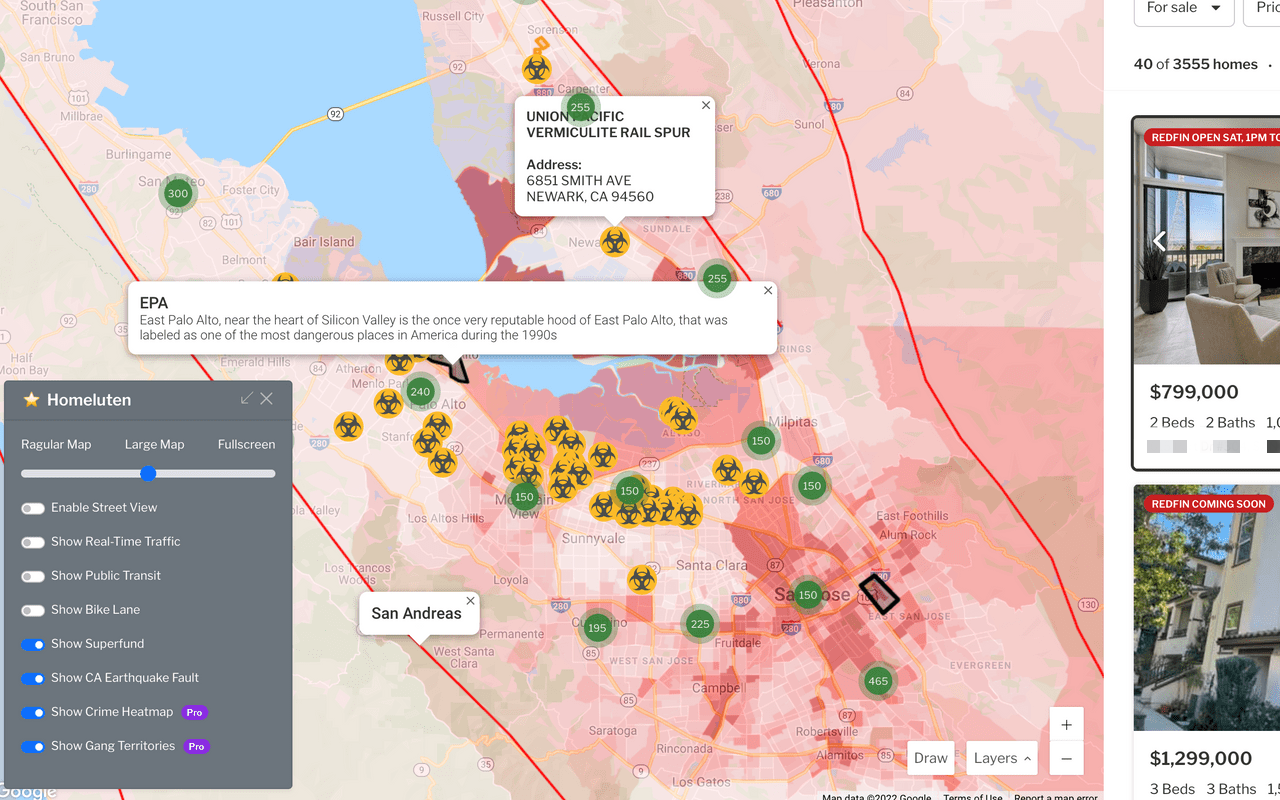Click the map size slider handle
Screen dimensions: 1280x800
point(148,473)
